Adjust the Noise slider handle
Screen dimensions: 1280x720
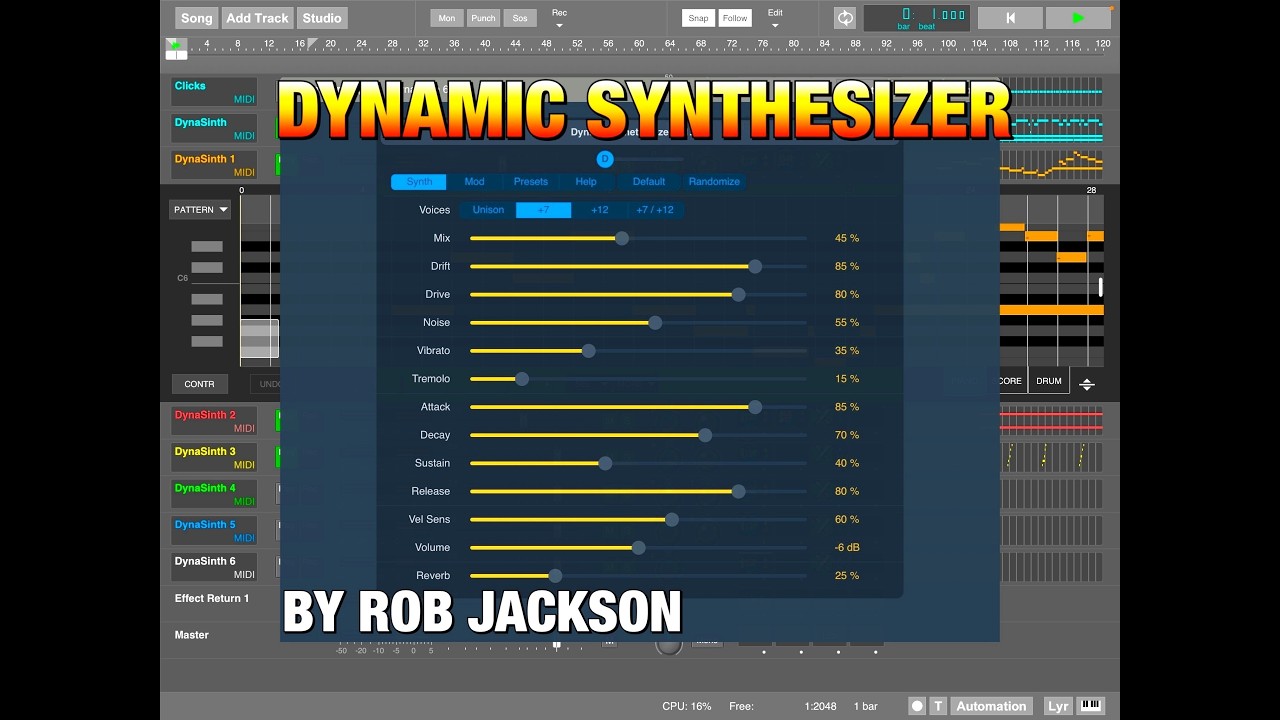[x=655, y=322]
